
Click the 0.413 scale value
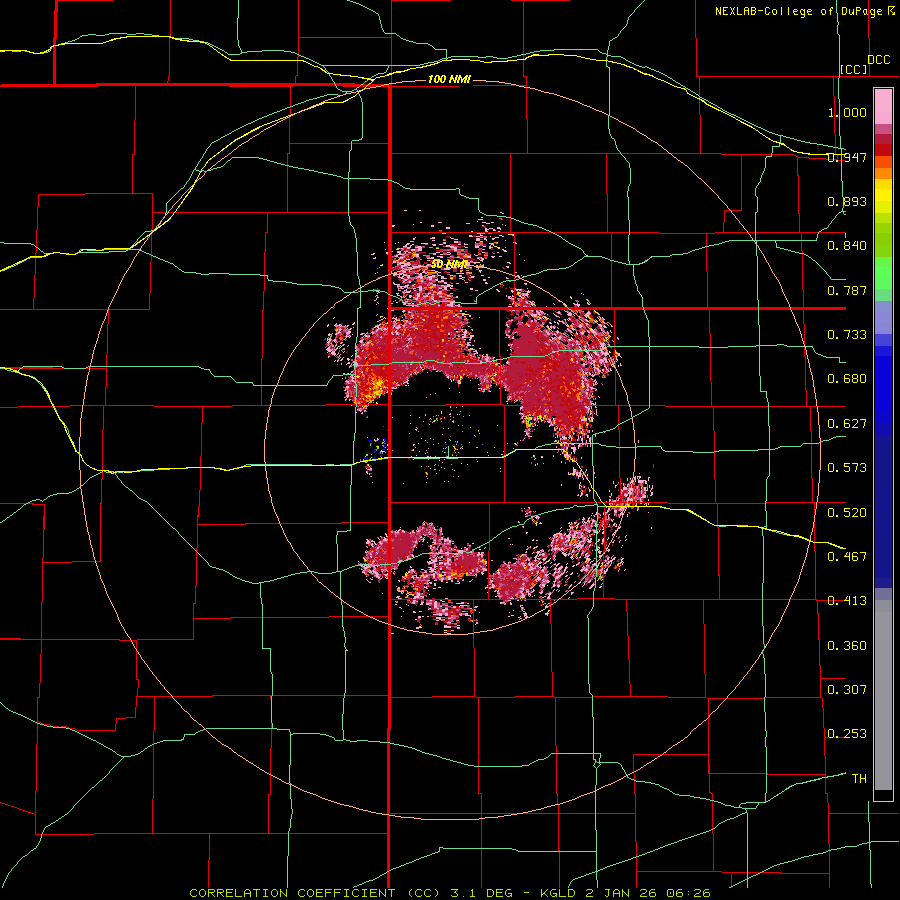[x=847, y=601]
